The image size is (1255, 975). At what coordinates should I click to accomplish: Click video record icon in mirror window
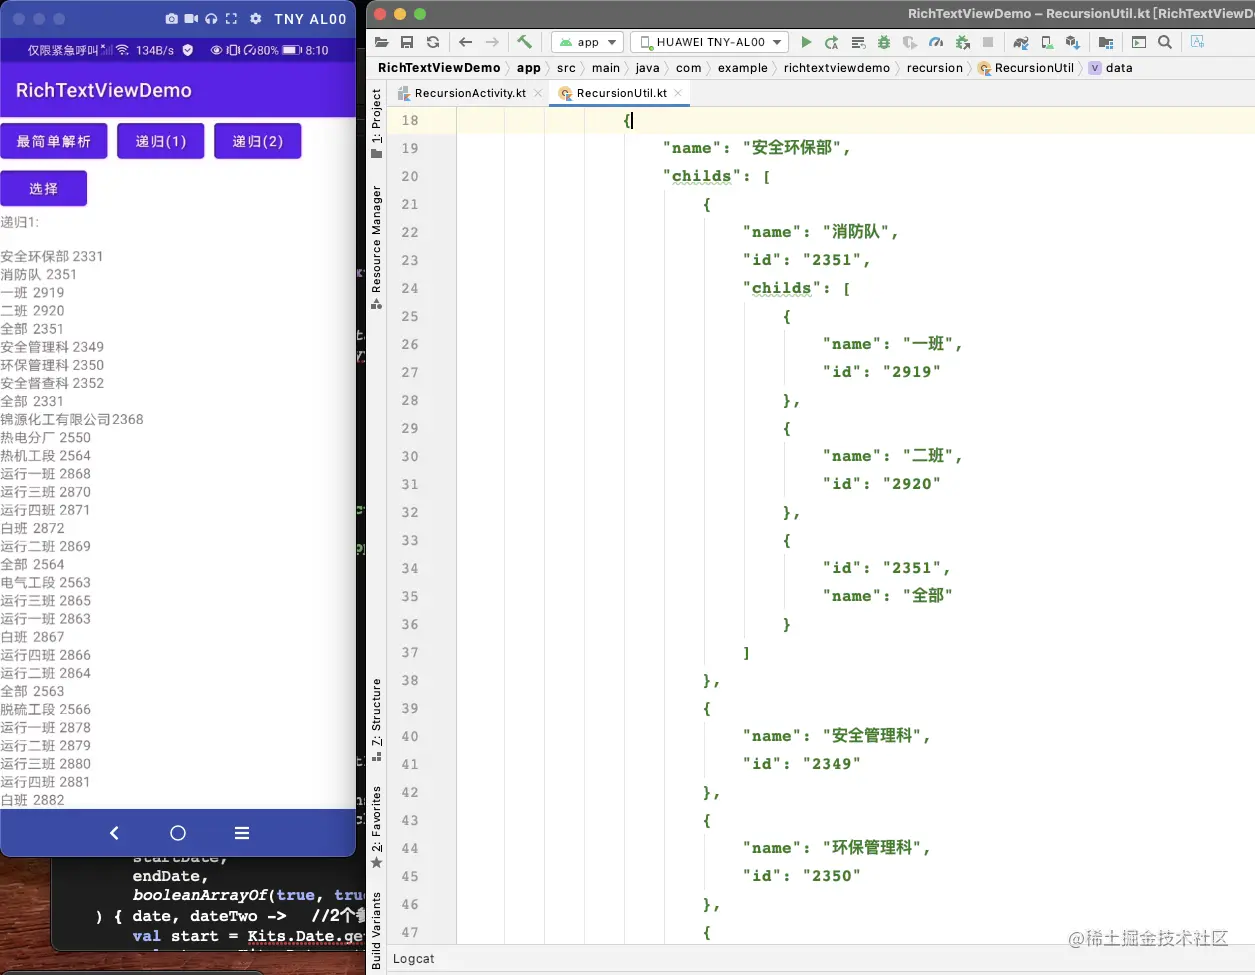pyautogui.click(x=191, y=18)
